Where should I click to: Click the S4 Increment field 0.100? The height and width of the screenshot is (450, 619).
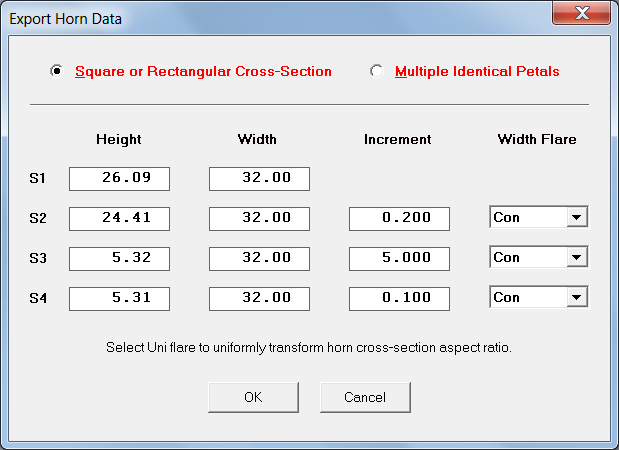pos(399,299)
